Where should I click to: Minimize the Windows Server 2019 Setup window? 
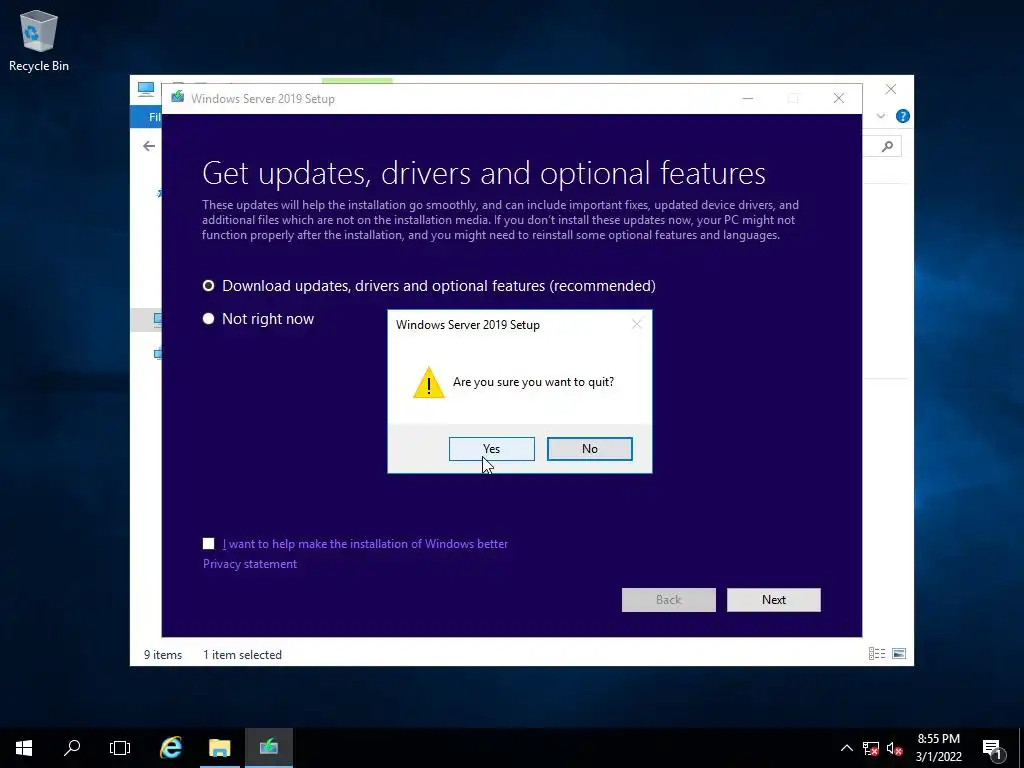pos(748,99)
